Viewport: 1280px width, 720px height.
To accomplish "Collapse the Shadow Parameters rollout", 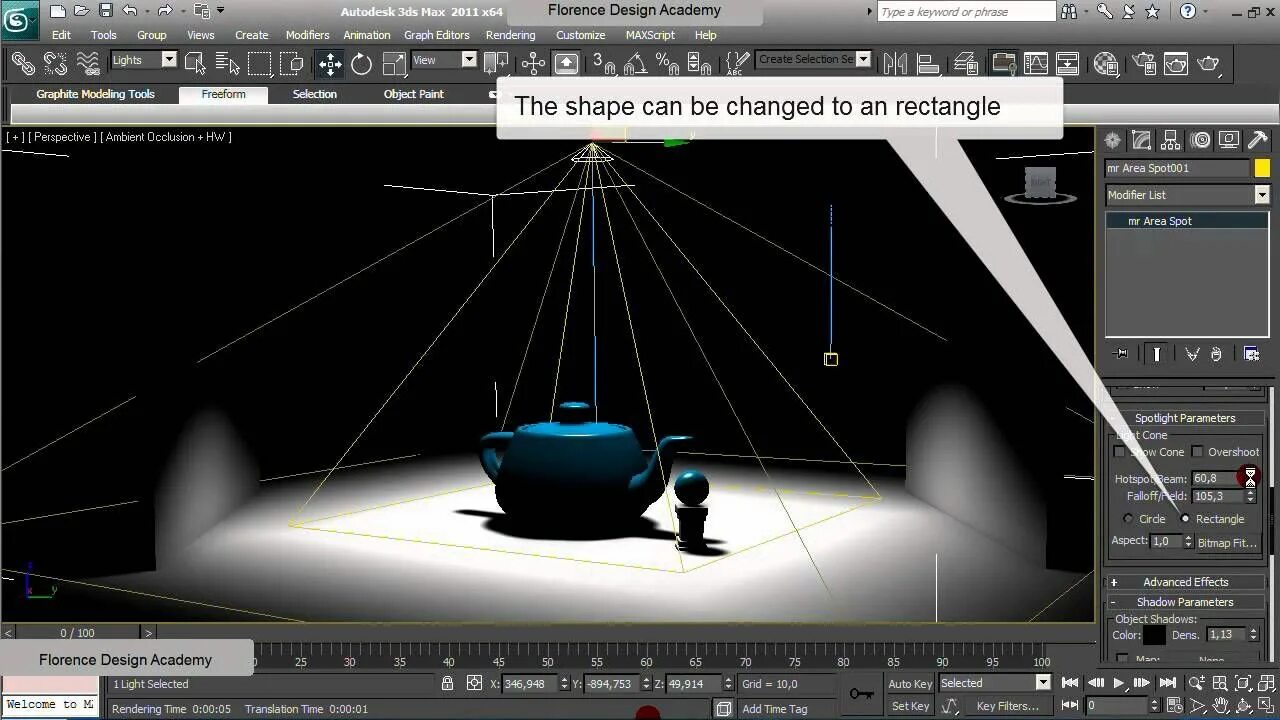I will pos(1185,602).
